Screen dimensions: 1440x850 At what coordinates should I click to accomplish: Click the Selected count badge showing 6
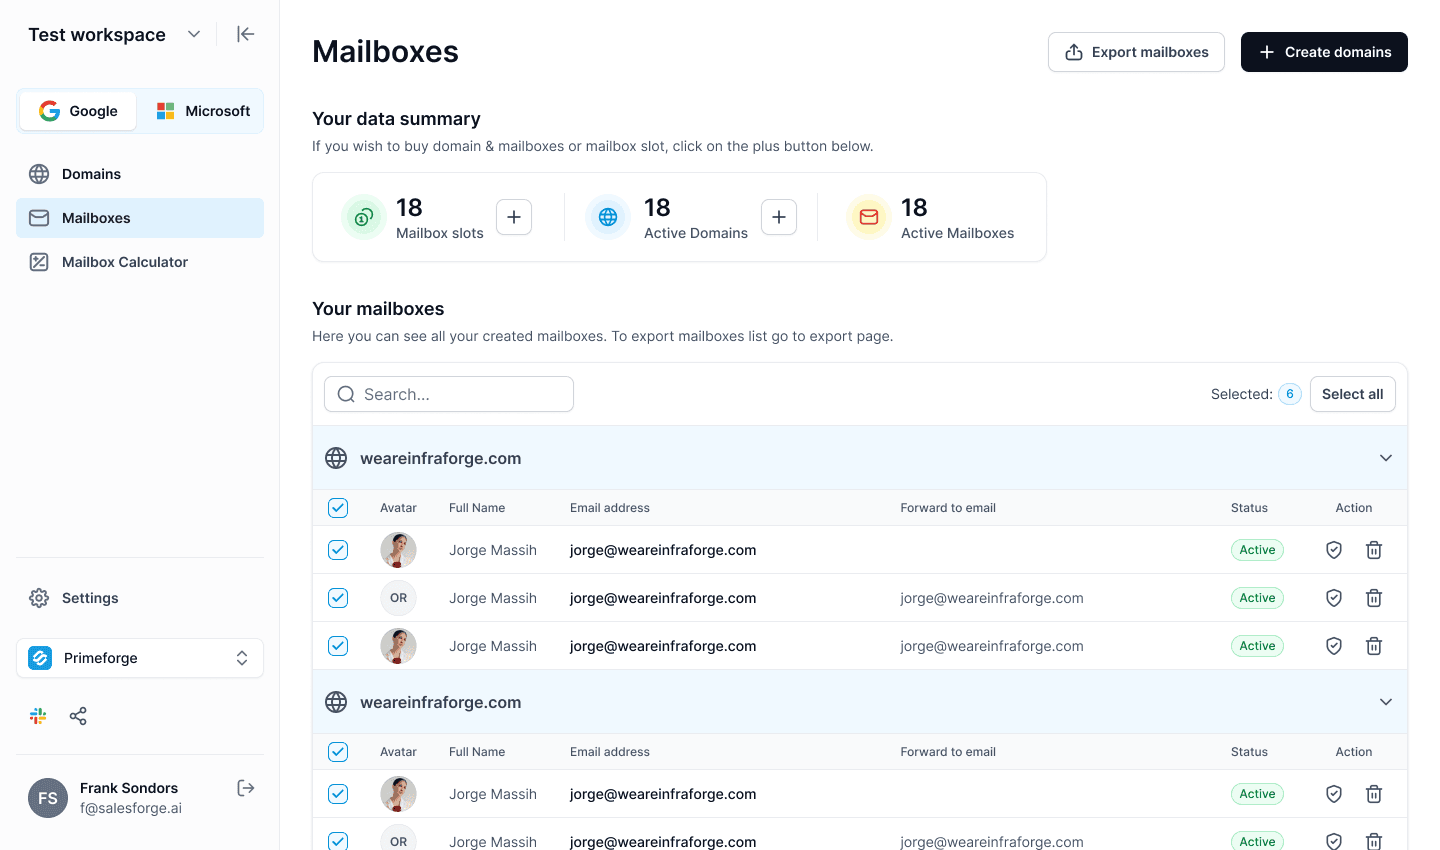pos(1290,394)
